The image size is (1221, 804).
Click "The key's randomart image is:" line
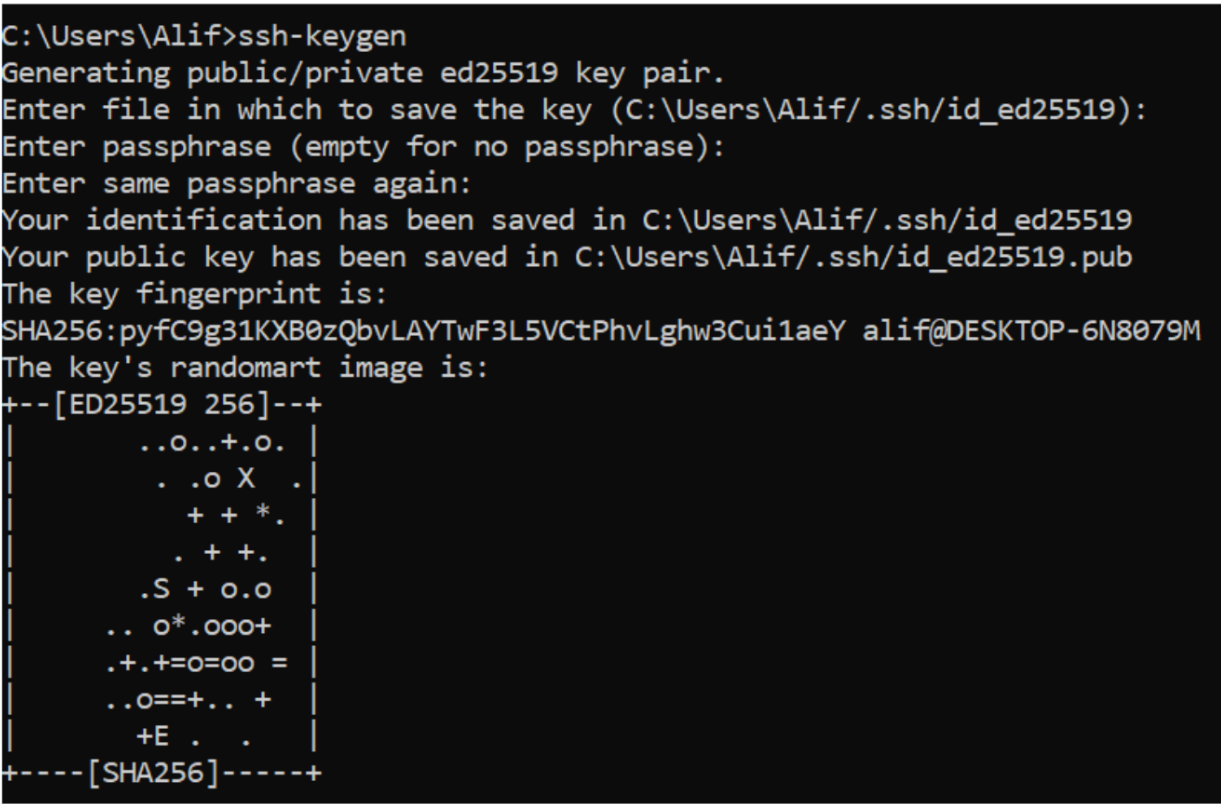243,367
